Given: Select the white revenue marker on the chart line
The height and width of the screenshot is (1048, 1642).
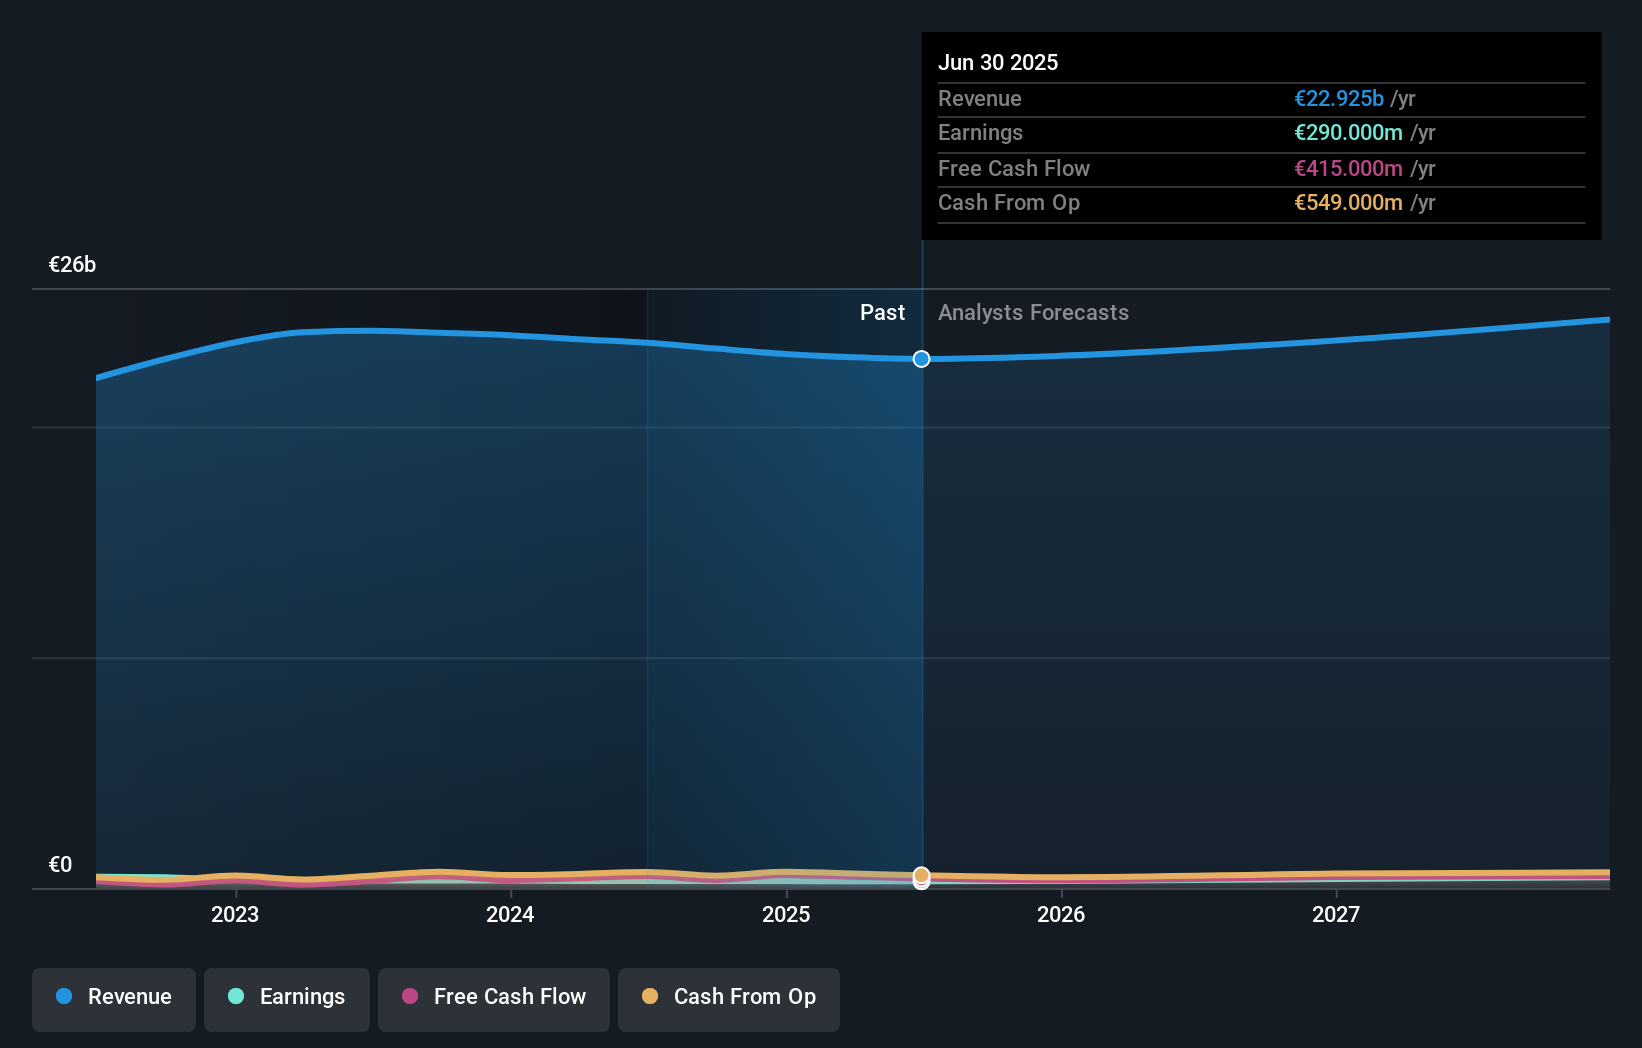Looking at the screenshot, I should click(x=921, y=358).
